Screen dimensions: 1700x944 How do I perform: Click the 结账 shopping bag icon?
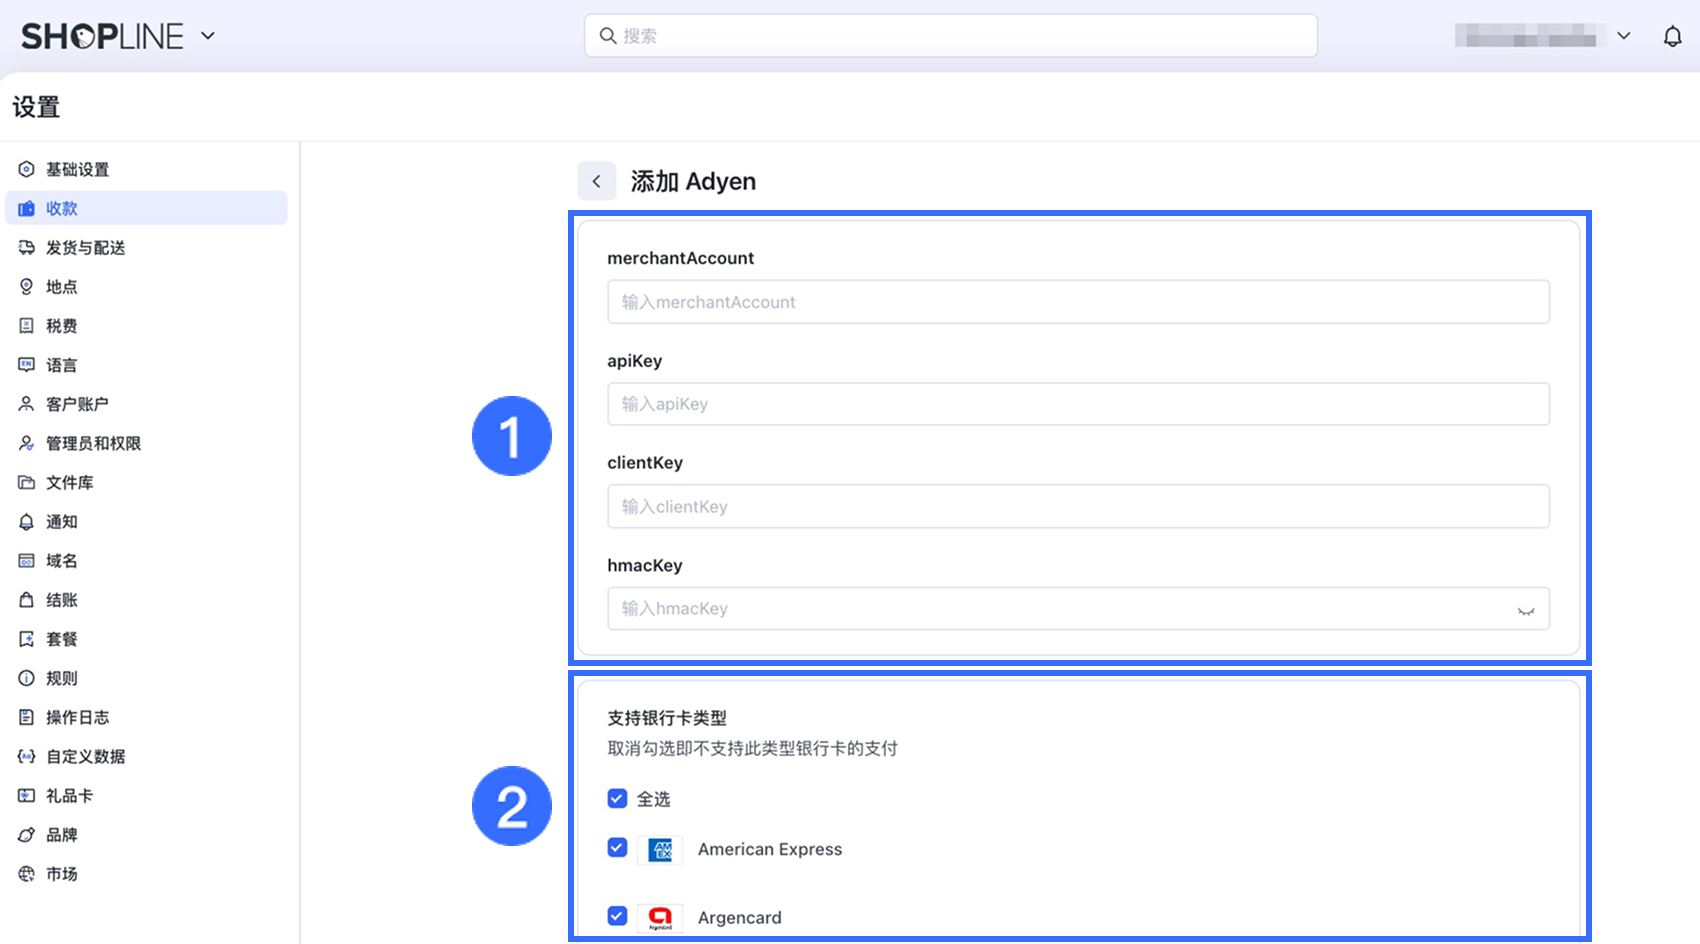[27, 600]
